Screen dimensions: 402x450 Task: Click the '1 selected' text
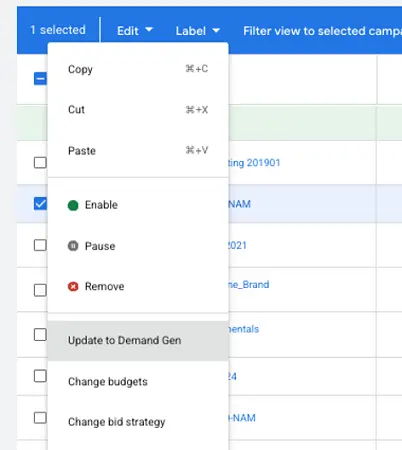[x=58, y=30]
